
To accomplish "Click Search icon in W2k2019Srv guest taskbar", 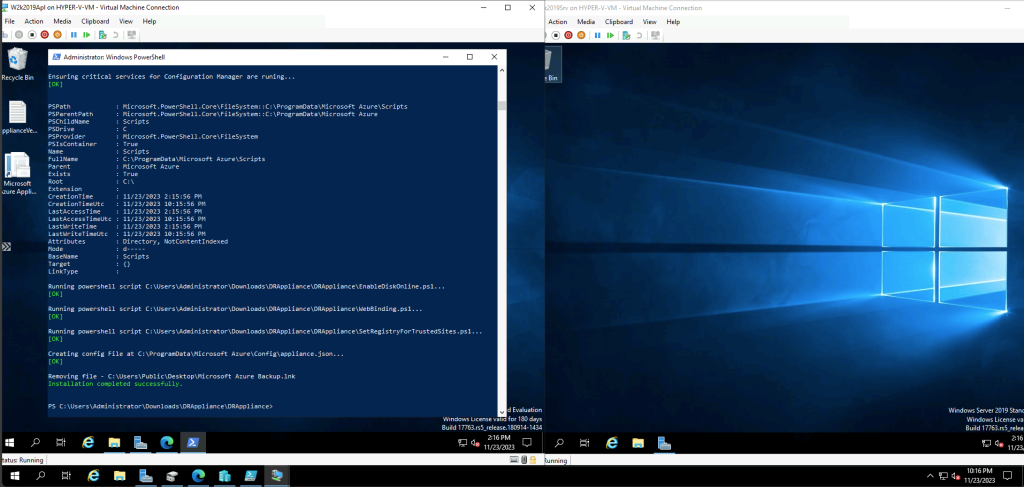I will pyautogui.click(x=560, y=442).
